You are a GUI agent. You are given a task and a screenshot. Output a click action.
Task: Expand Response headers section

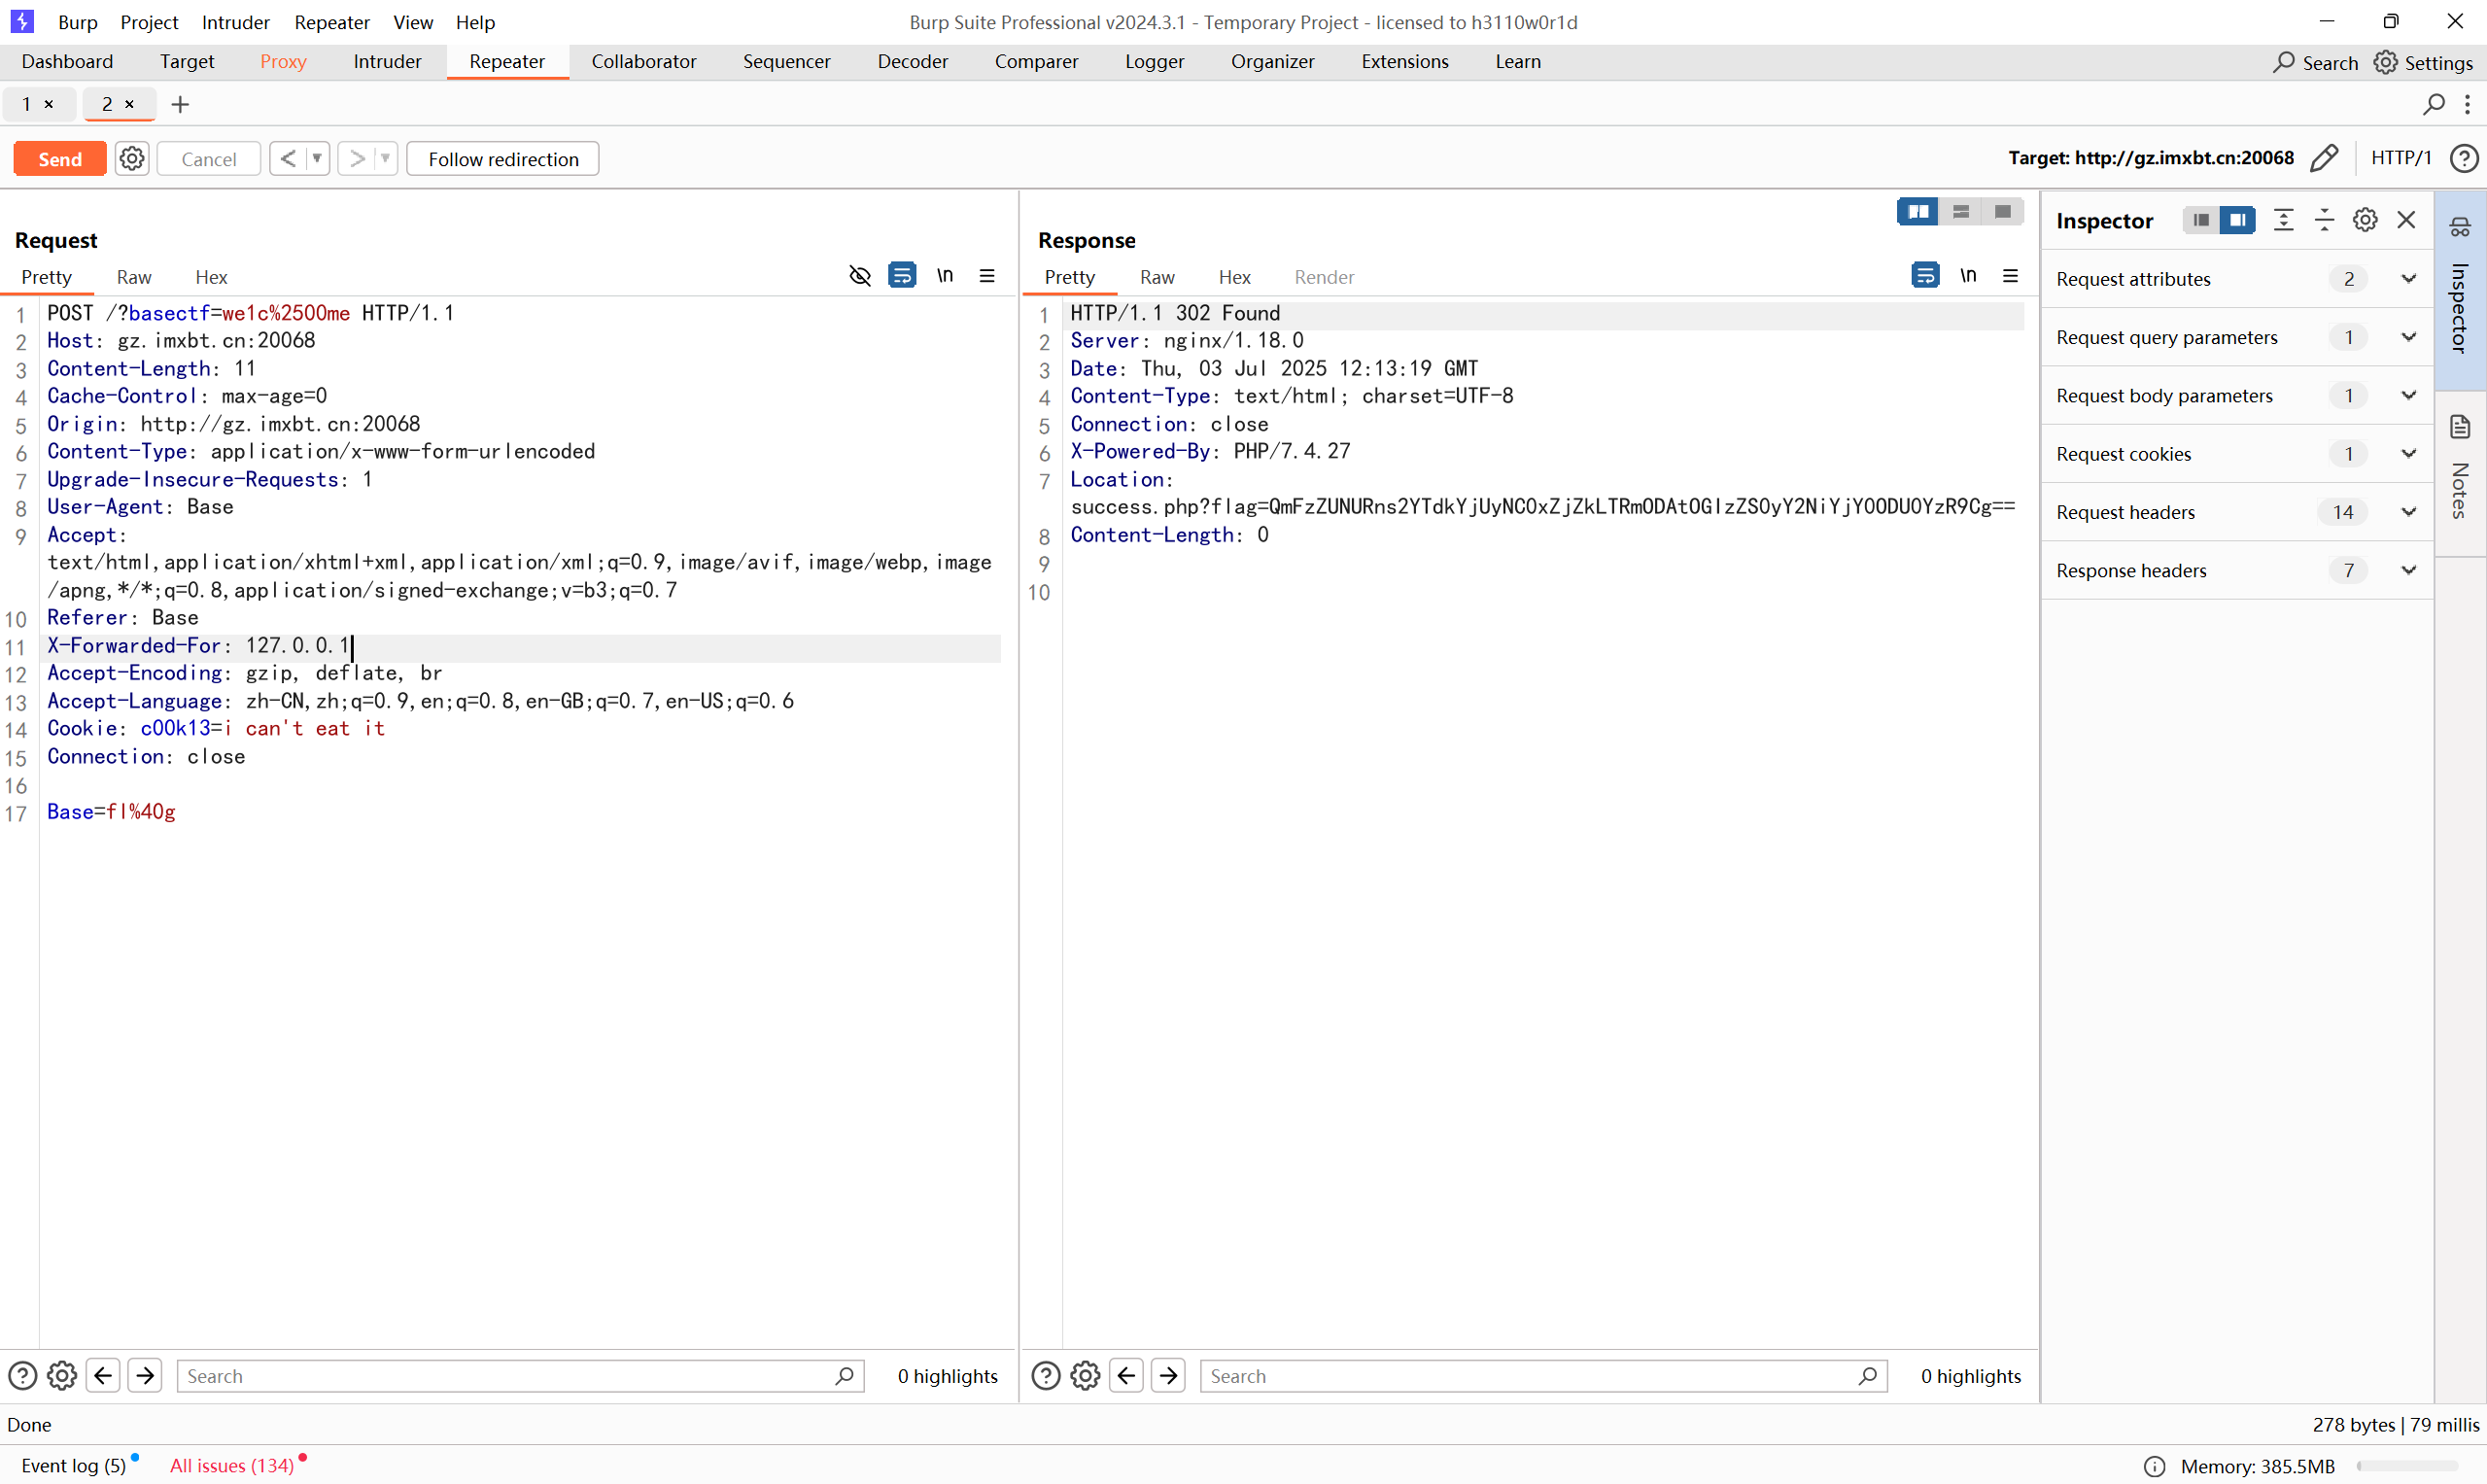tap(2237, 570)
